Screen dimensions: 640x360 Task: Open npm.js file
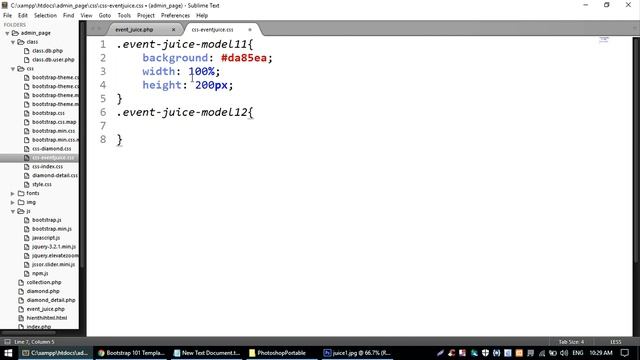(x=40, y=273)
